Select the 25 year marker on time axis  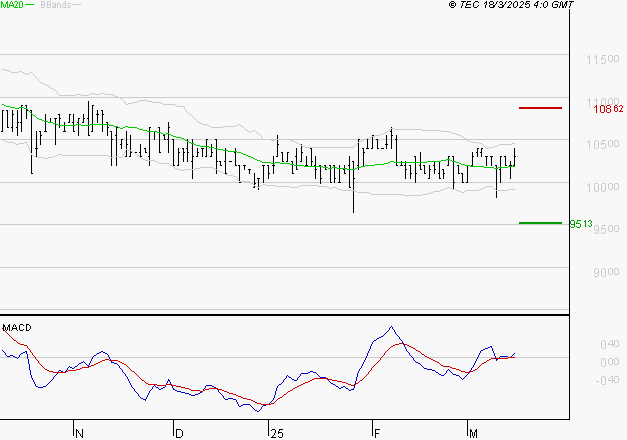point(276,432)
